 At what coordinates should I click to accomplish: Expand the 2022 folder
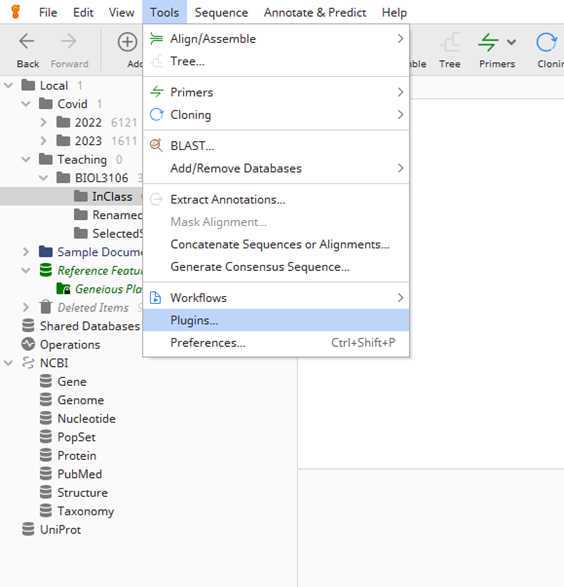(x=43, y=122)
